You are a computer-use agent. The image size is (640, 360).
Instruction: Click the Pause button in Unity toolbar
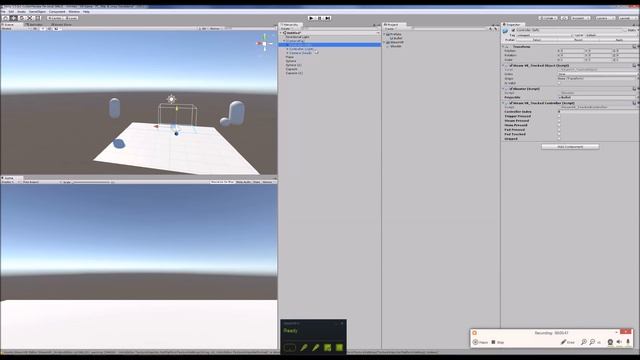pos(320,18)
